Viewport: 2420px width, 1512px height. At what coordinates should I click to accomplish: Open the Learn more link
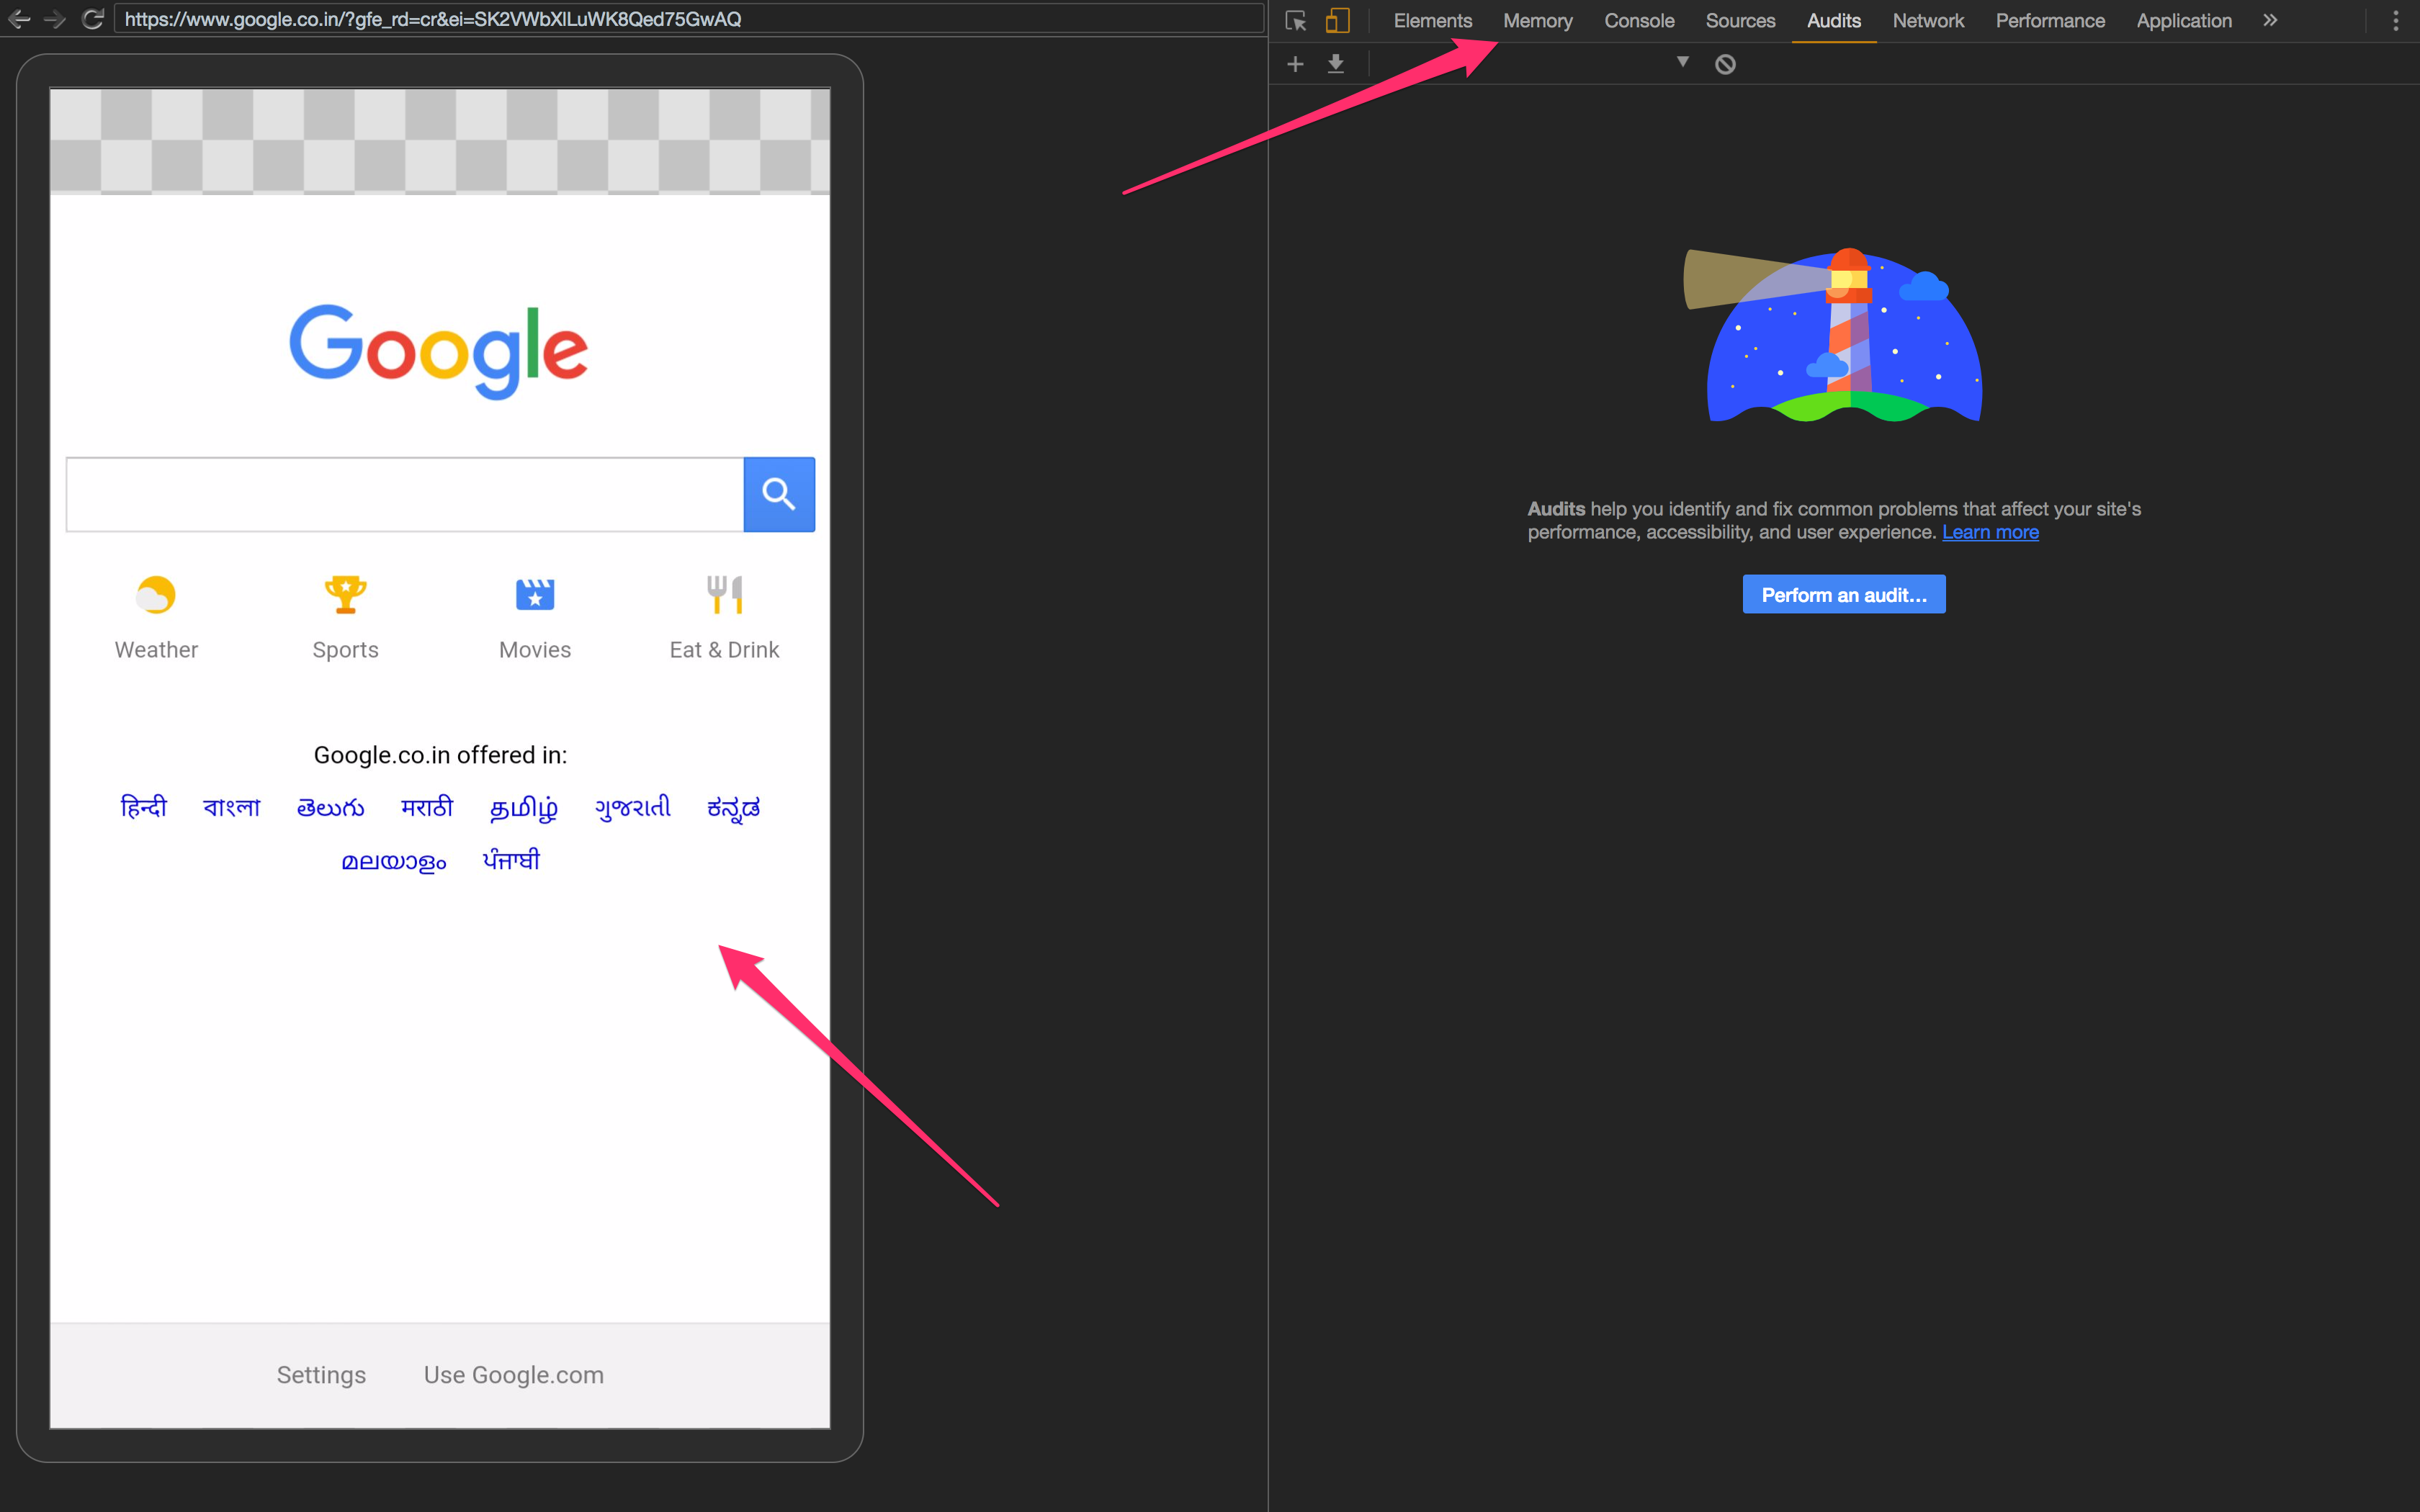click(1990, 533)
